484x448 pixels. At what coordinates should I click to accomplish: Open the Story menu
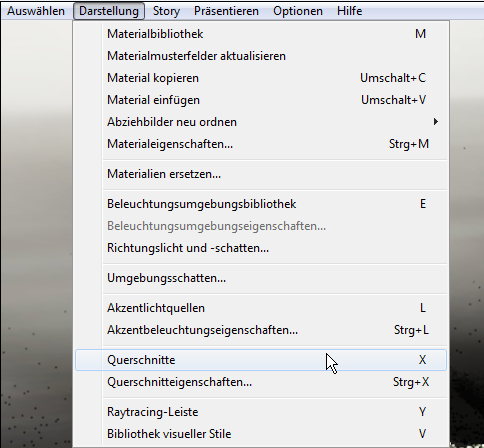(166, 11)
